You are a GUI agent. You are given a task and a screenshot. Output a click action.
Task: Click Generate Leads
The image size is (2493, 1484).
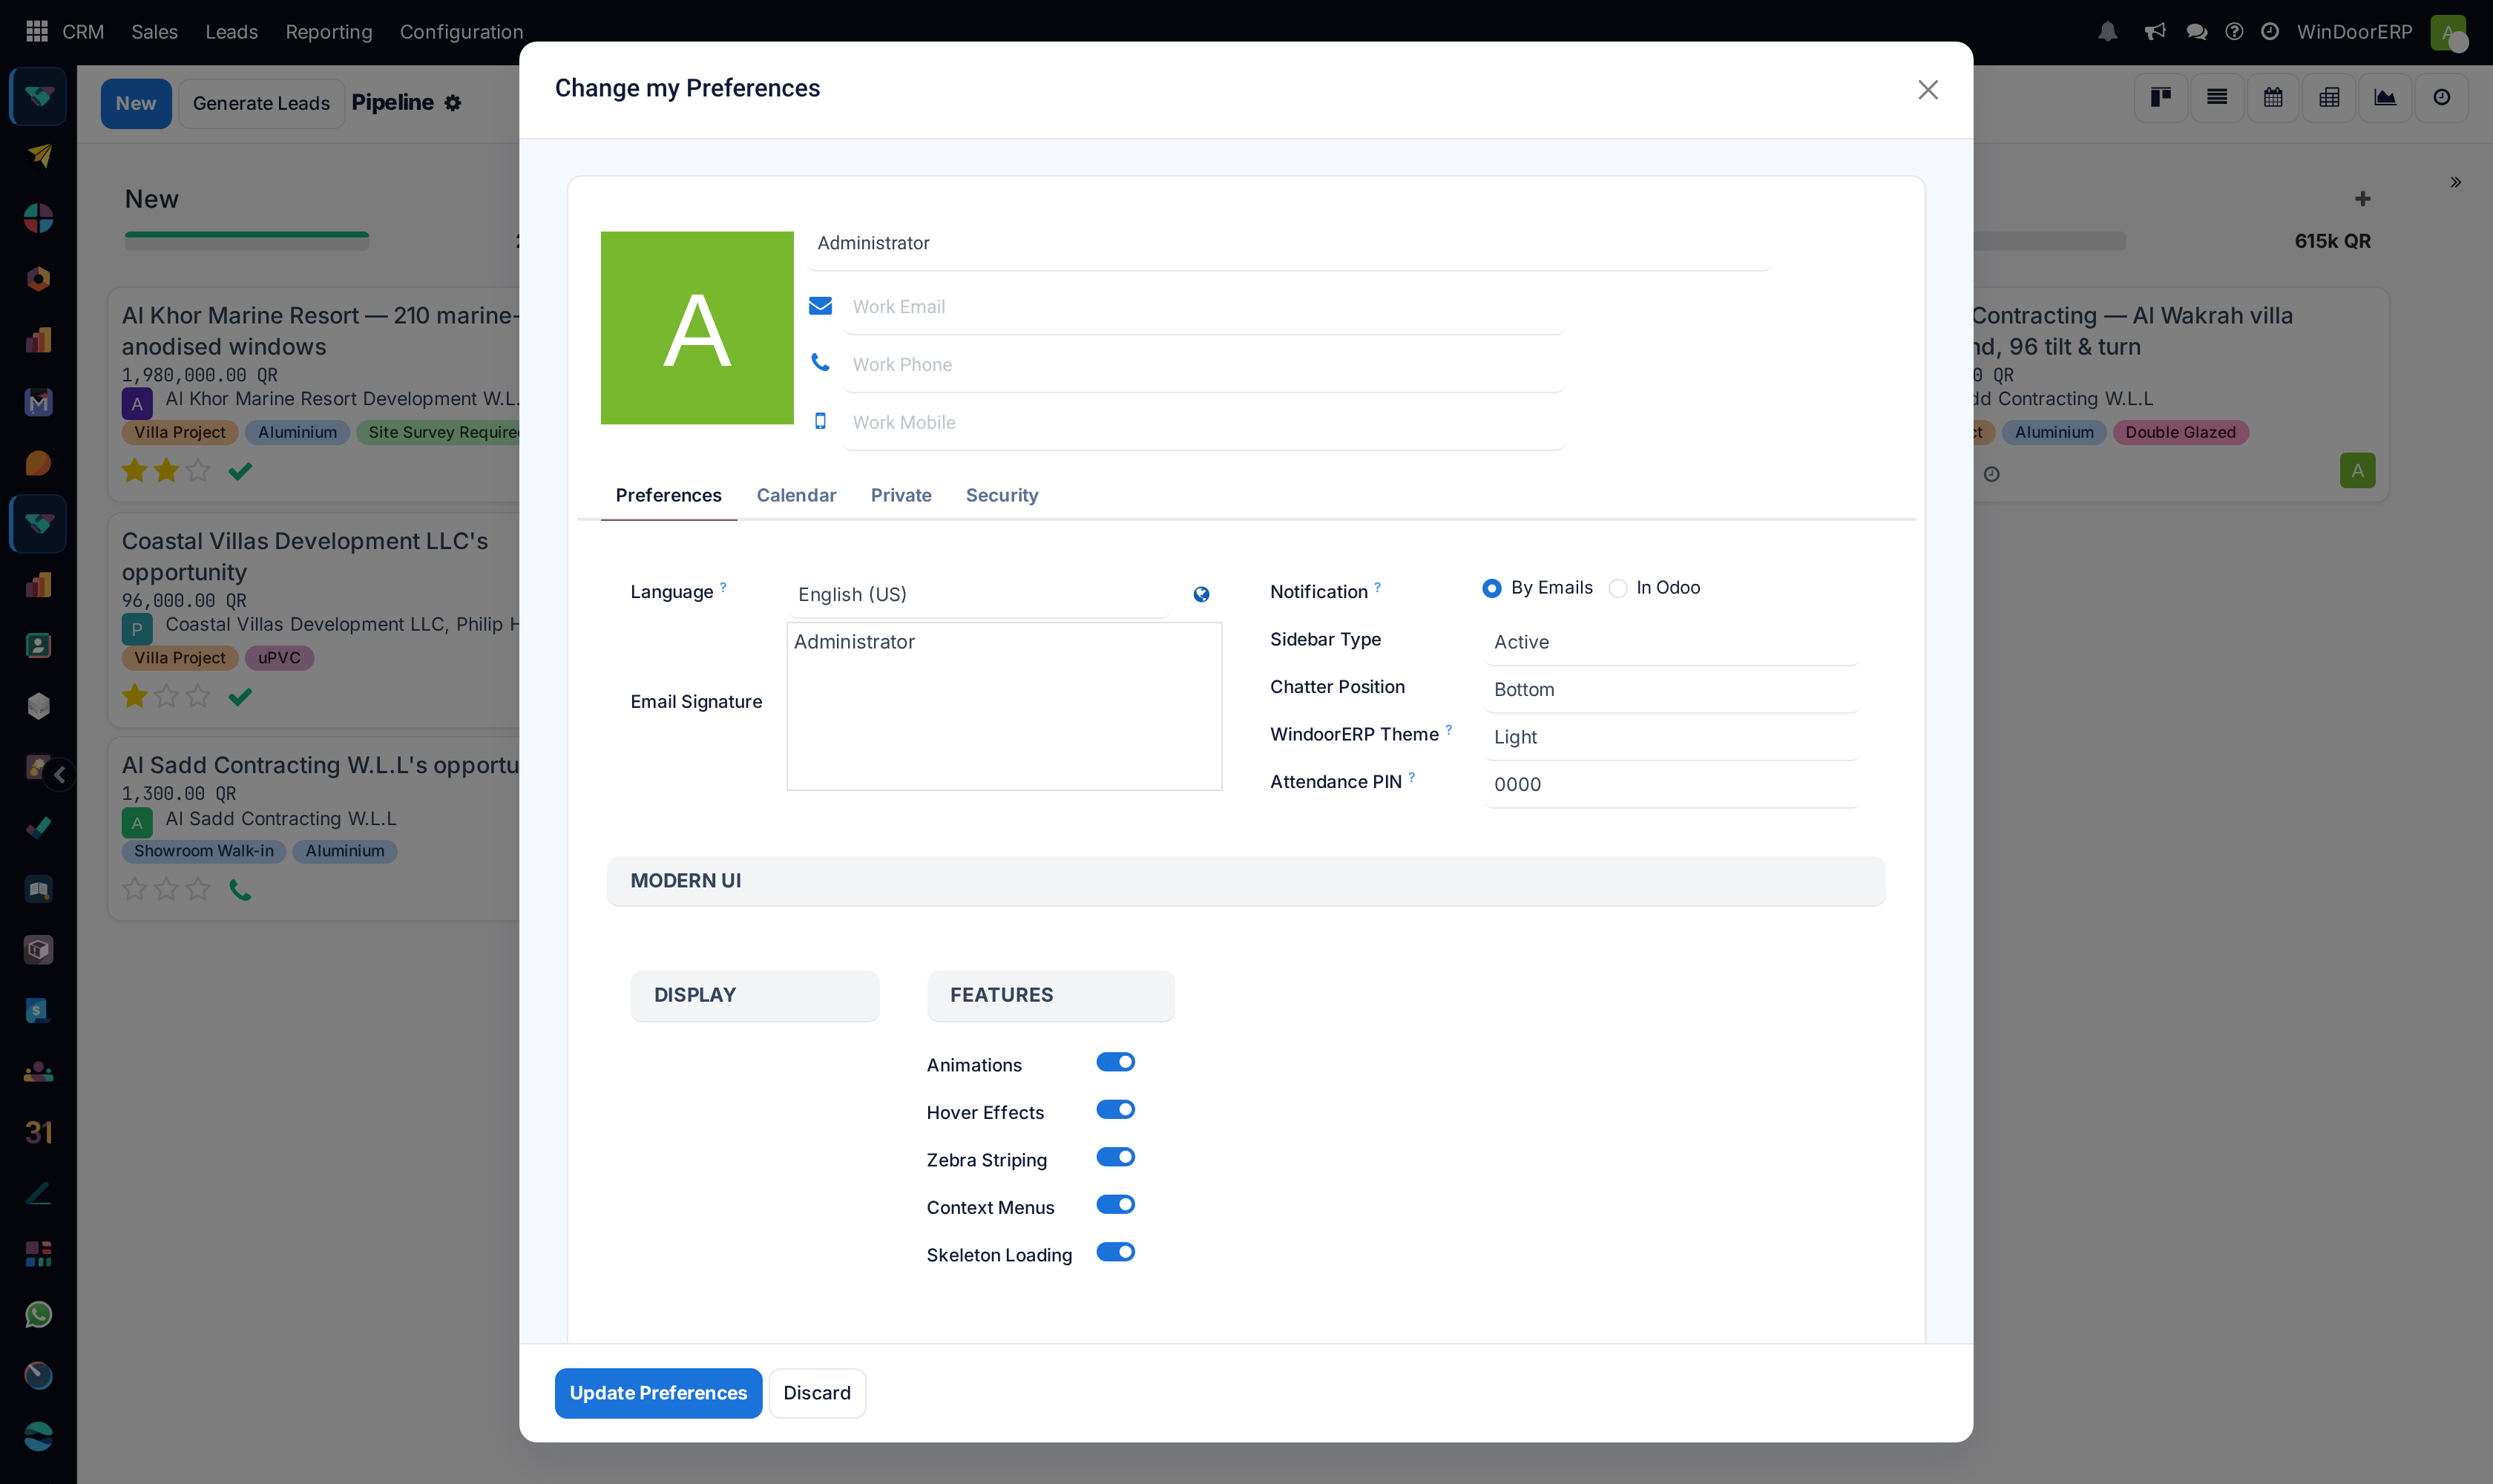coord(261,103)
